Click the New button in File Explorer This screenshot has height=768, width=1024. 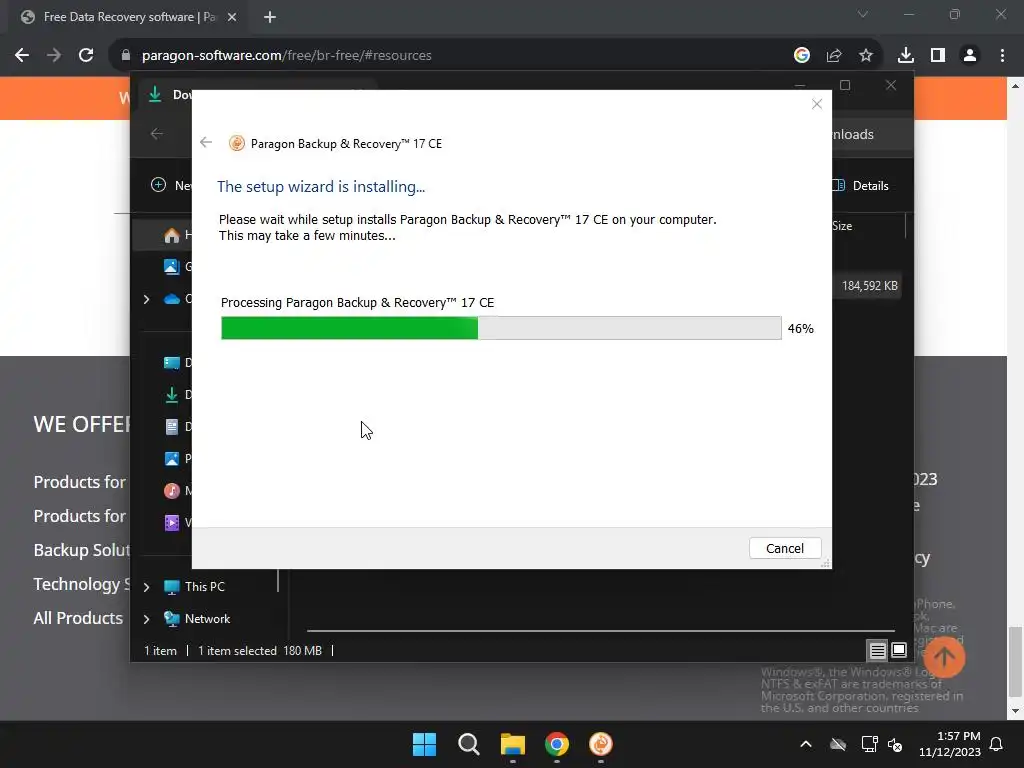point(172,185)
